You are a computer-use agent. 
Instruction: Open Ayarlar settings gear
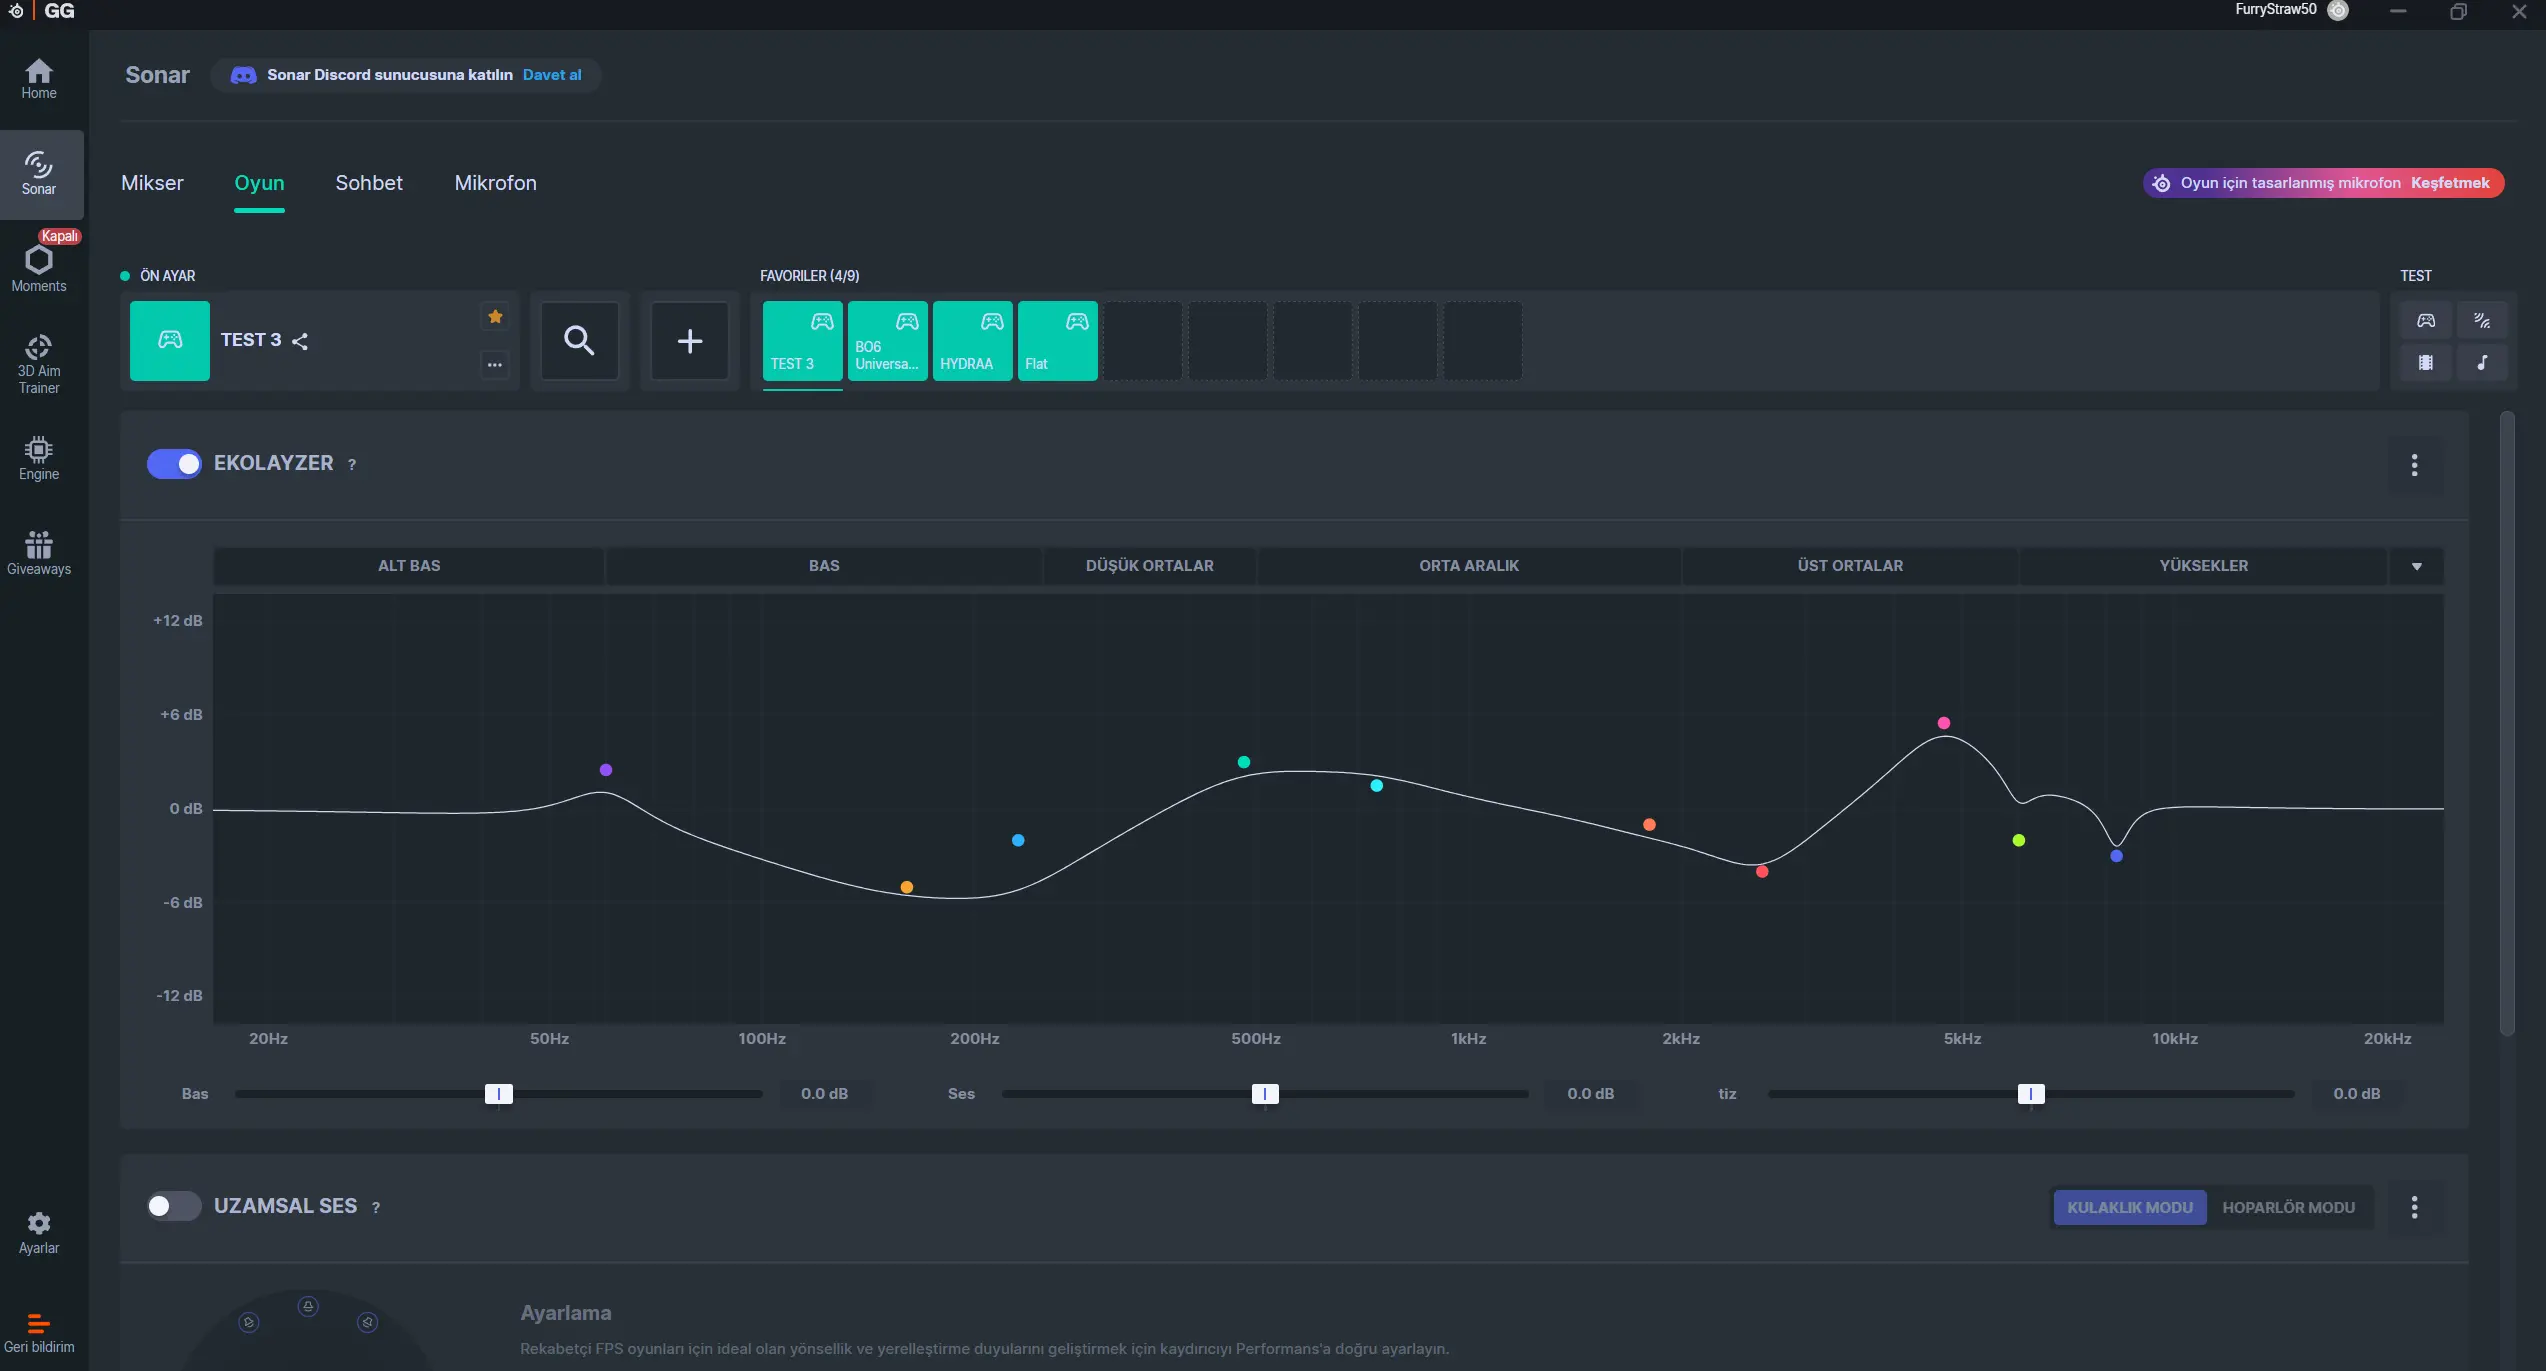click(39, 1233)
